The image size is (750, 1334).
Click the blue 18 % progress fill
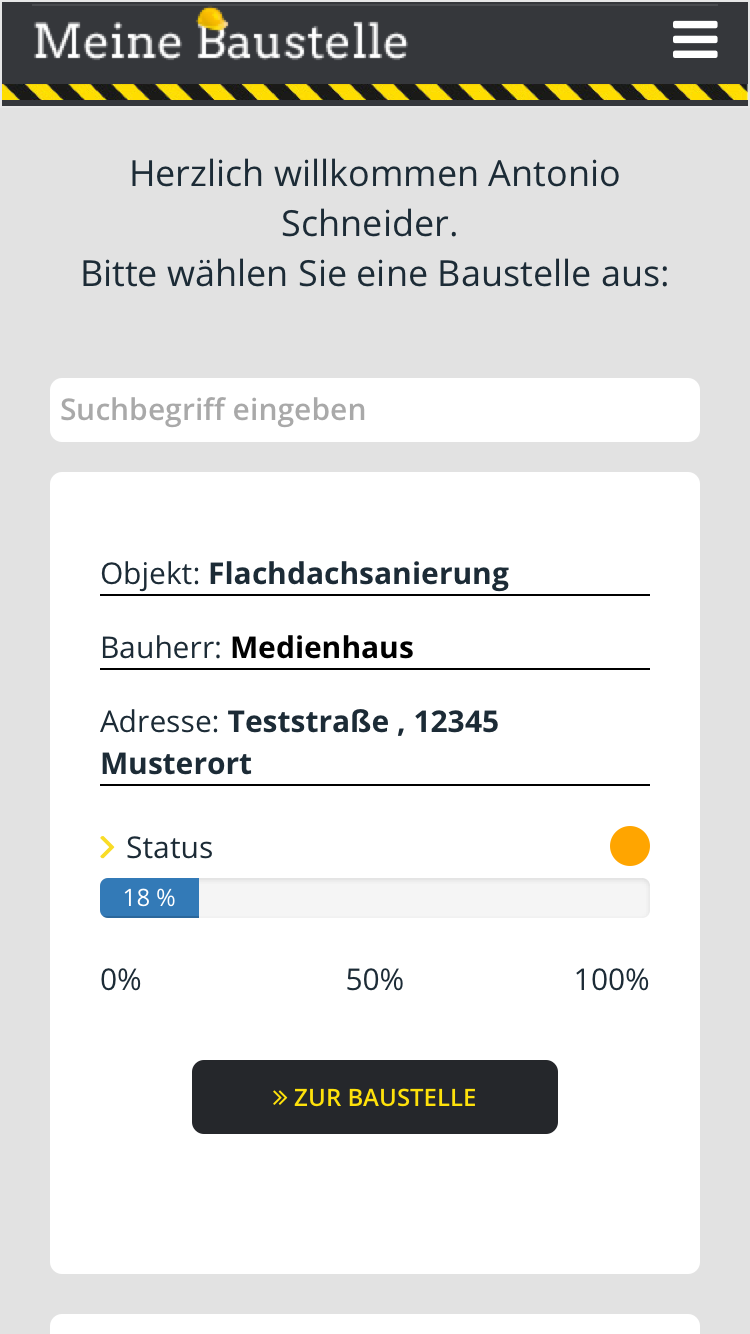[150, 898]
